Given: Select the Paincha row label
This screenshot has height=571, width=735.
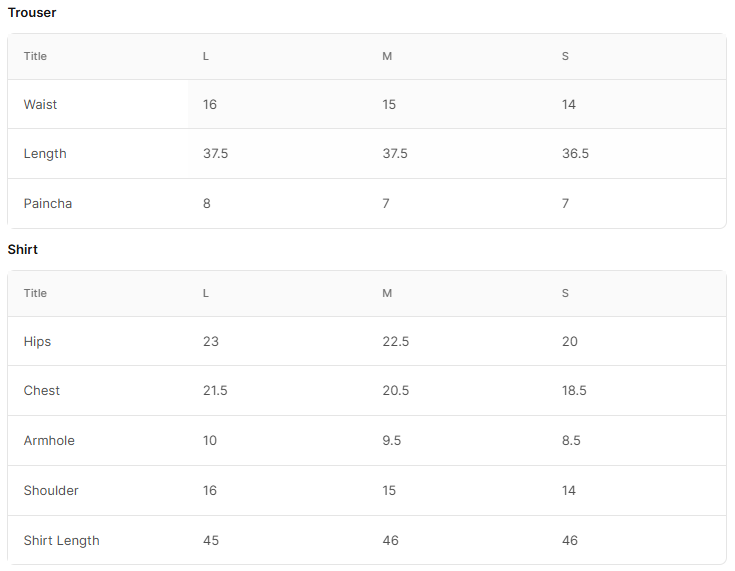Looking at the screenshot, I should [48, 203].
